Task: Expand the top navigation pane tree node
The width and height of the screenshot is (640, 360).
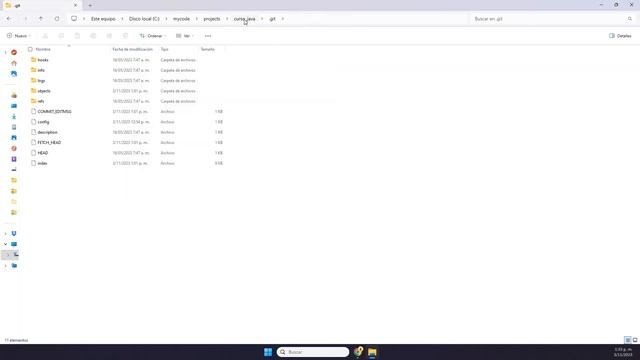Action: (5, 53)
